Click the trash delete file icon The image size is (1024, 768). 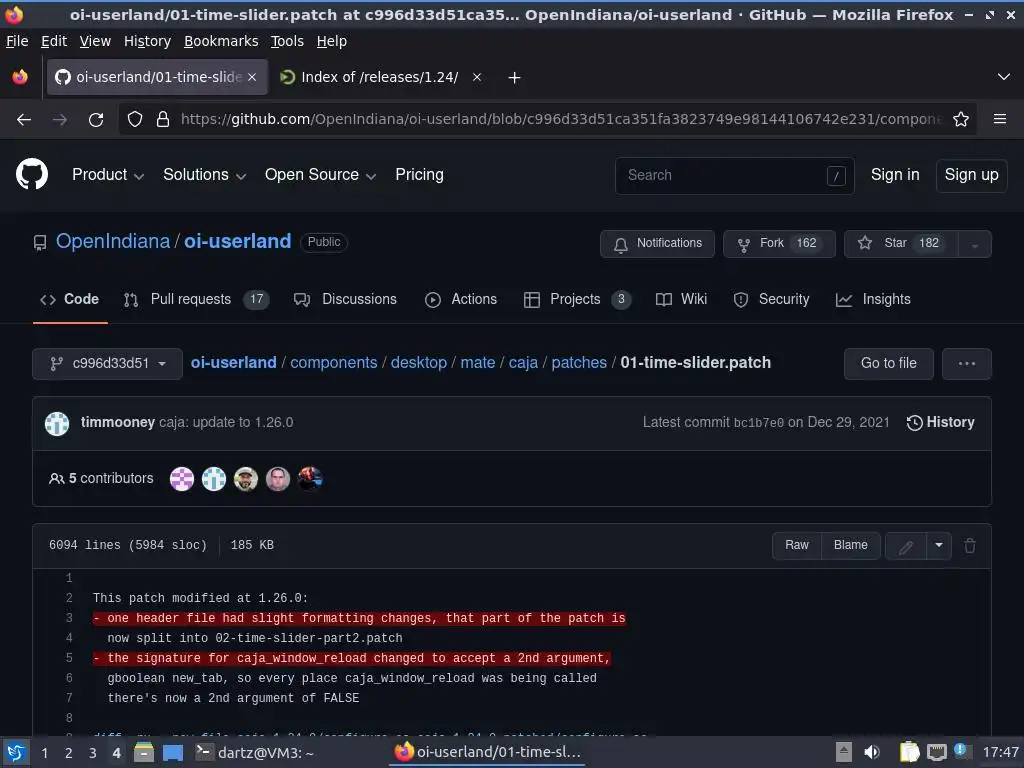[x=970, y=545]
